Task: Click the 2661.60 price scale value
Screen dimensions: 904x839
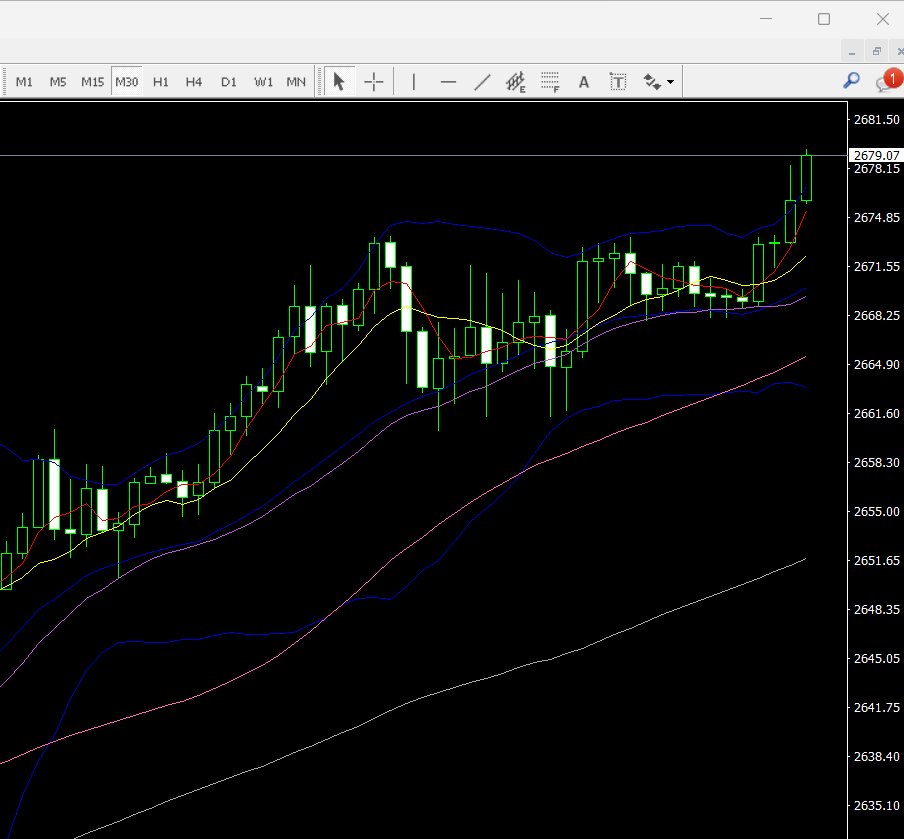Action: [x=876, y=413]
